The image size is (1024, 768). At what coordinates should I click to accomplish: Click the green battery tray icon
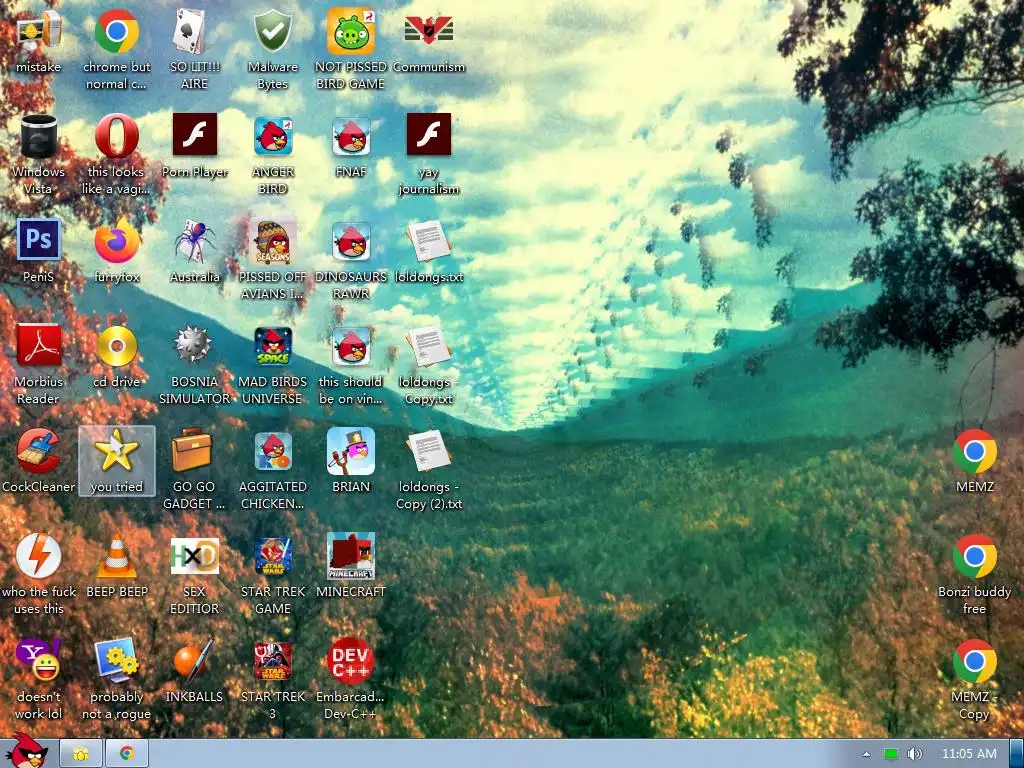pos(891,754)
